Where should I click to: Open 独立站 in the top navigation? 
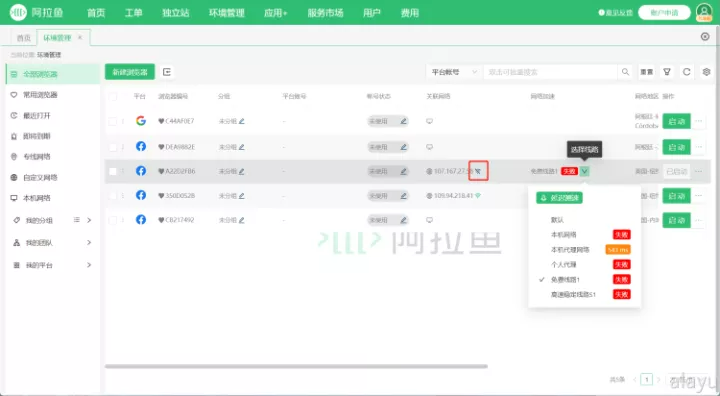176,13
